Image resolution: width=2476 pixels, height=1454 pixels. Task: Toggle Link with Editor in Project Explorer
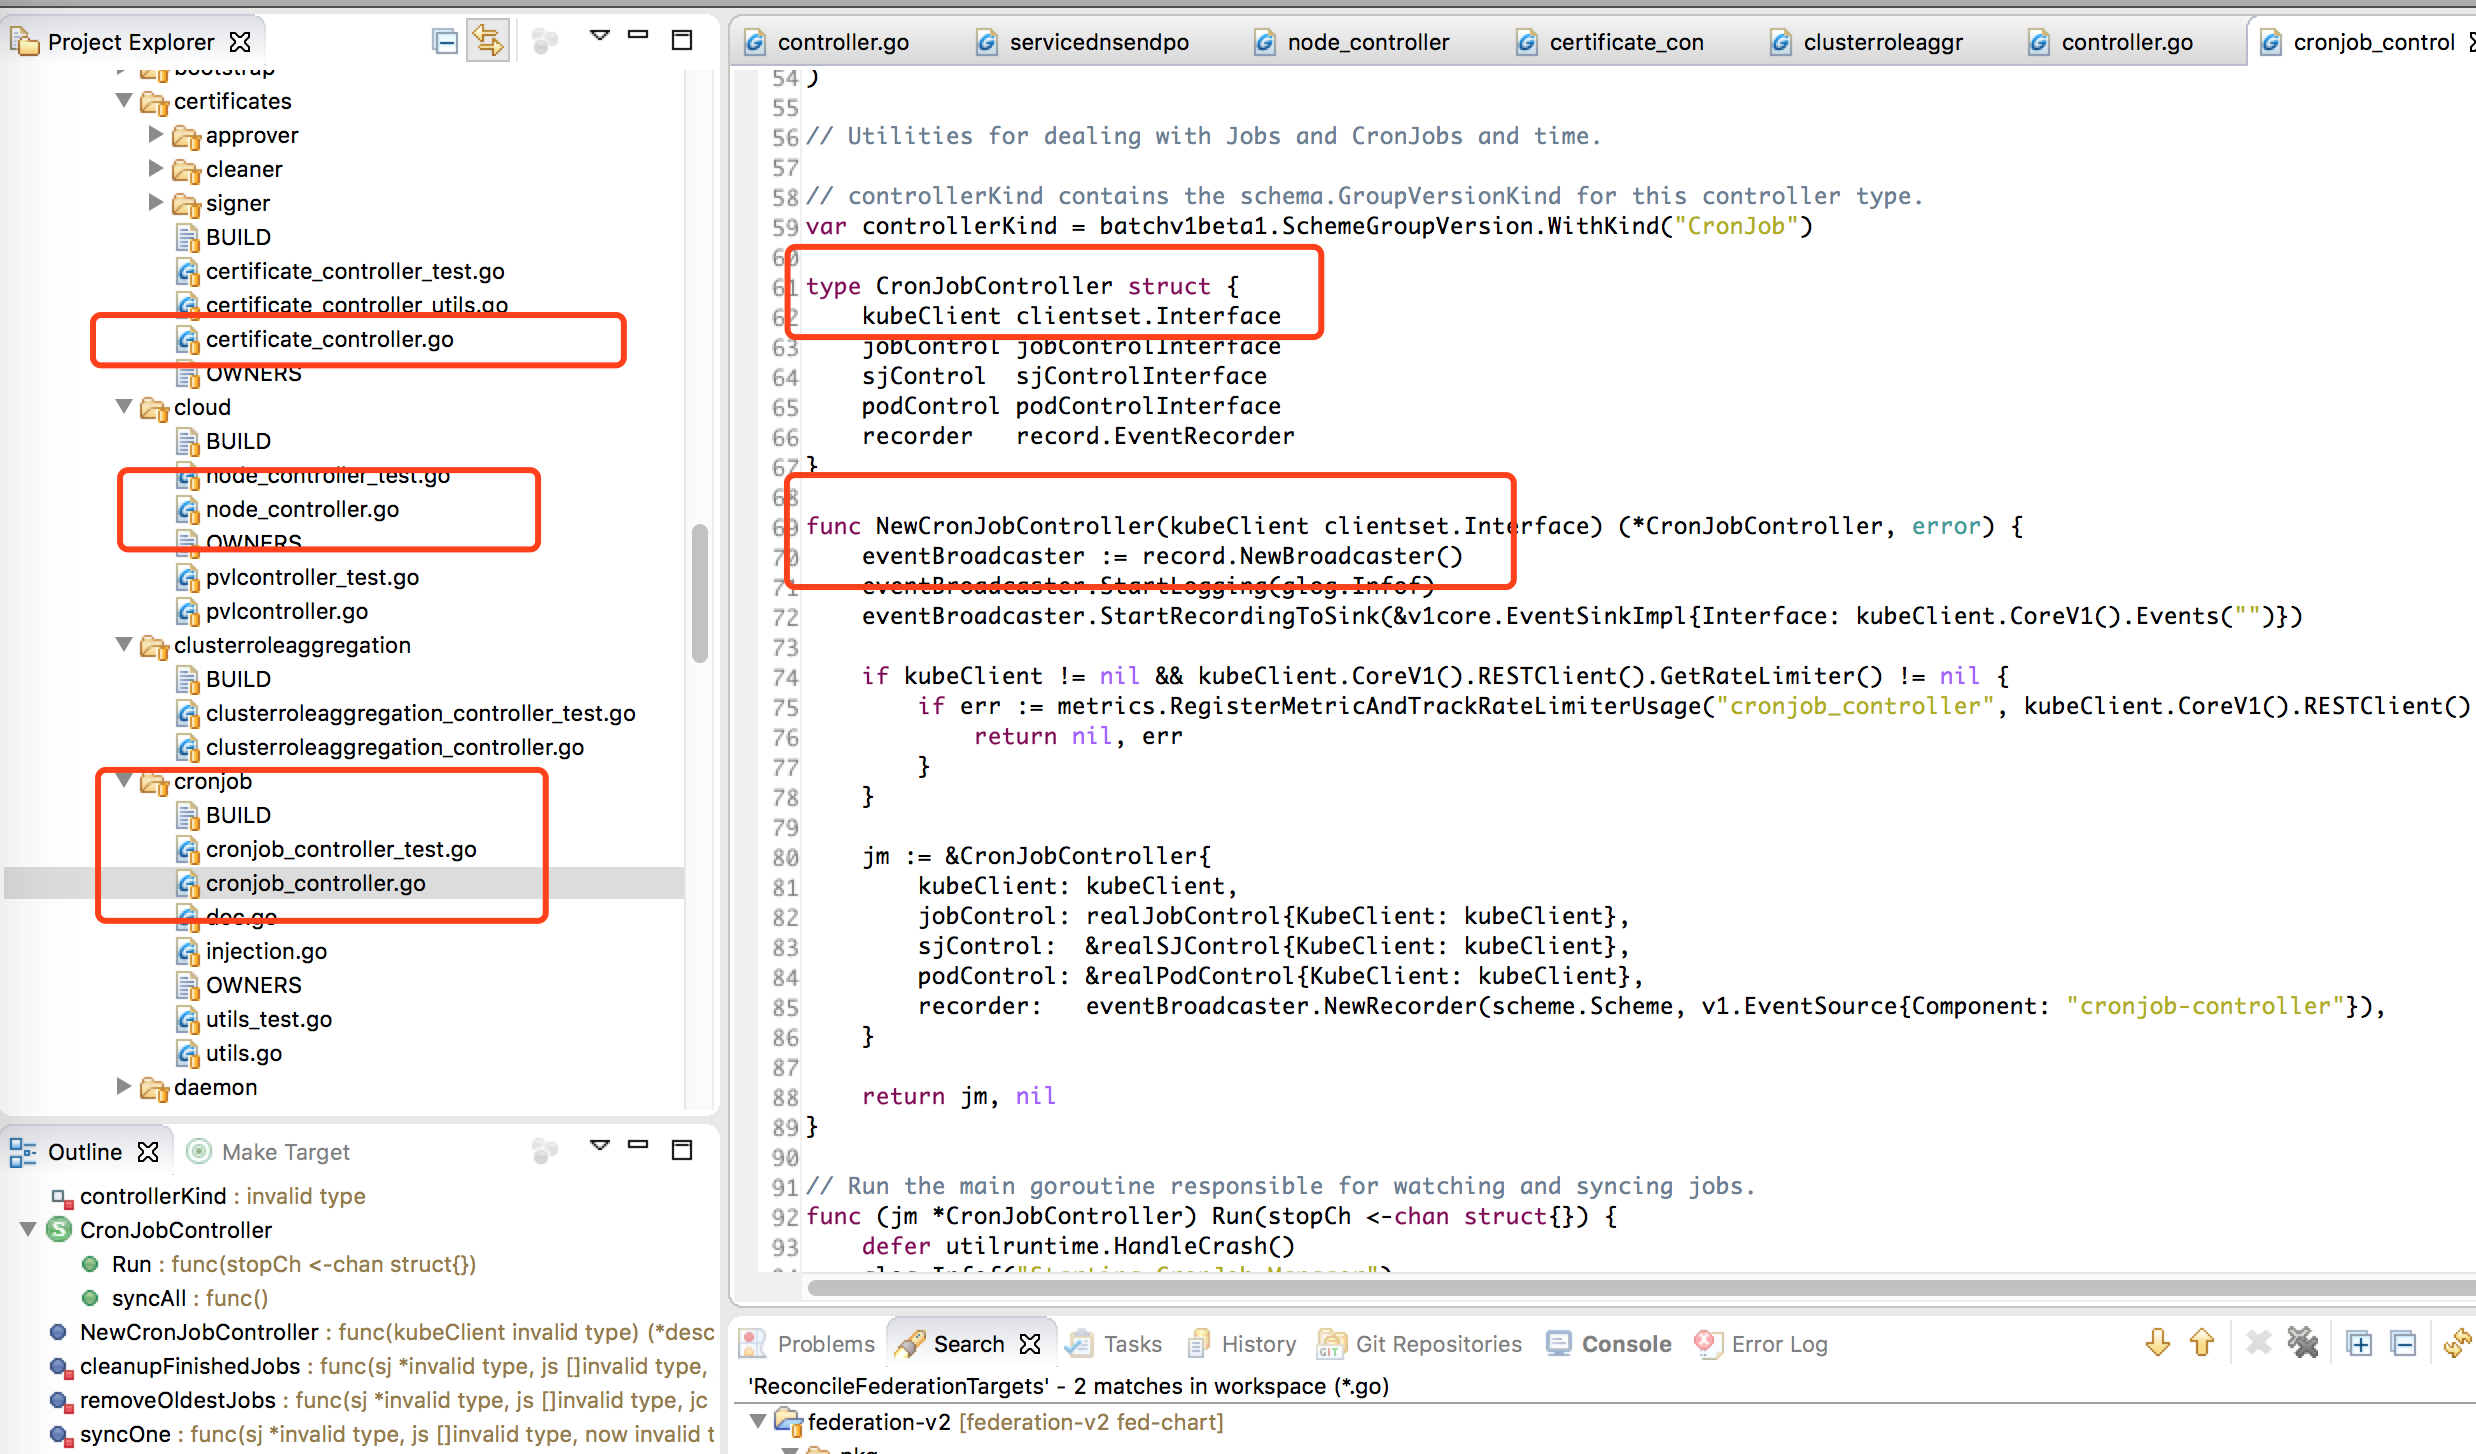488,41
